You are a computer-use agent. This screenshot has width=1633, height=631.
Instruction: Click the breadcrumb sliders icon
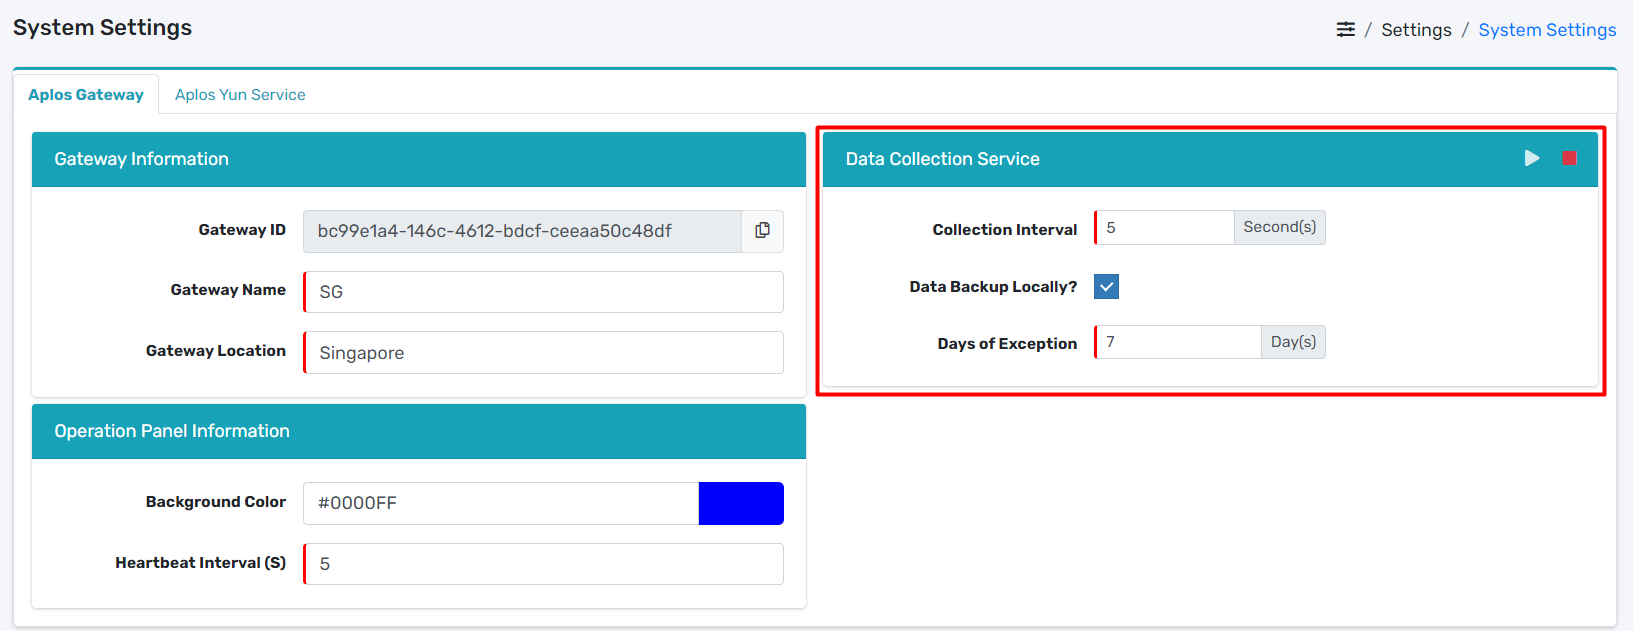tap(1346, 30)
